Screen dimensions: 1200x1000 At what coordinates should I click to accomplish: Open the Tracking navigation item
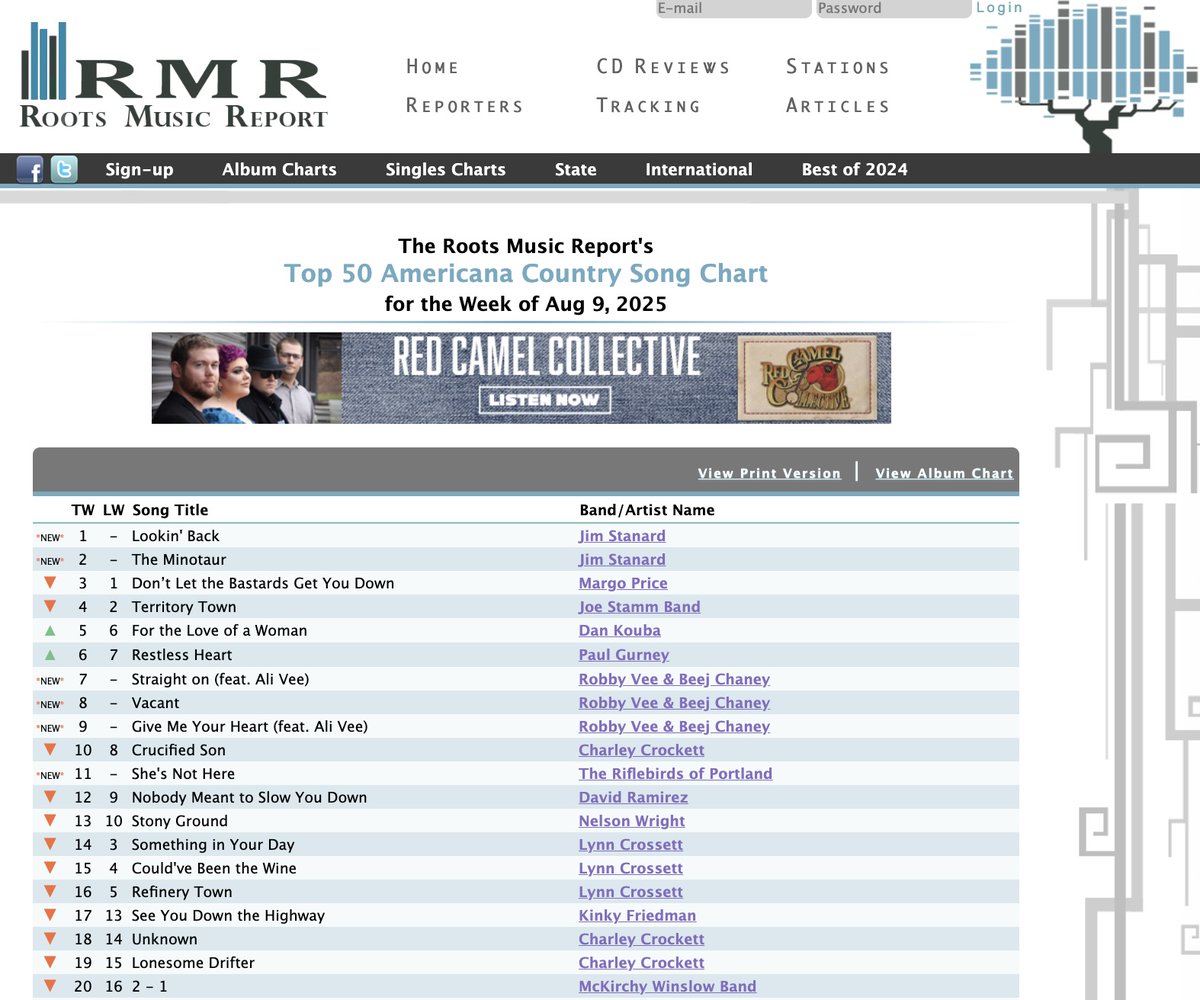pos(649,106)
